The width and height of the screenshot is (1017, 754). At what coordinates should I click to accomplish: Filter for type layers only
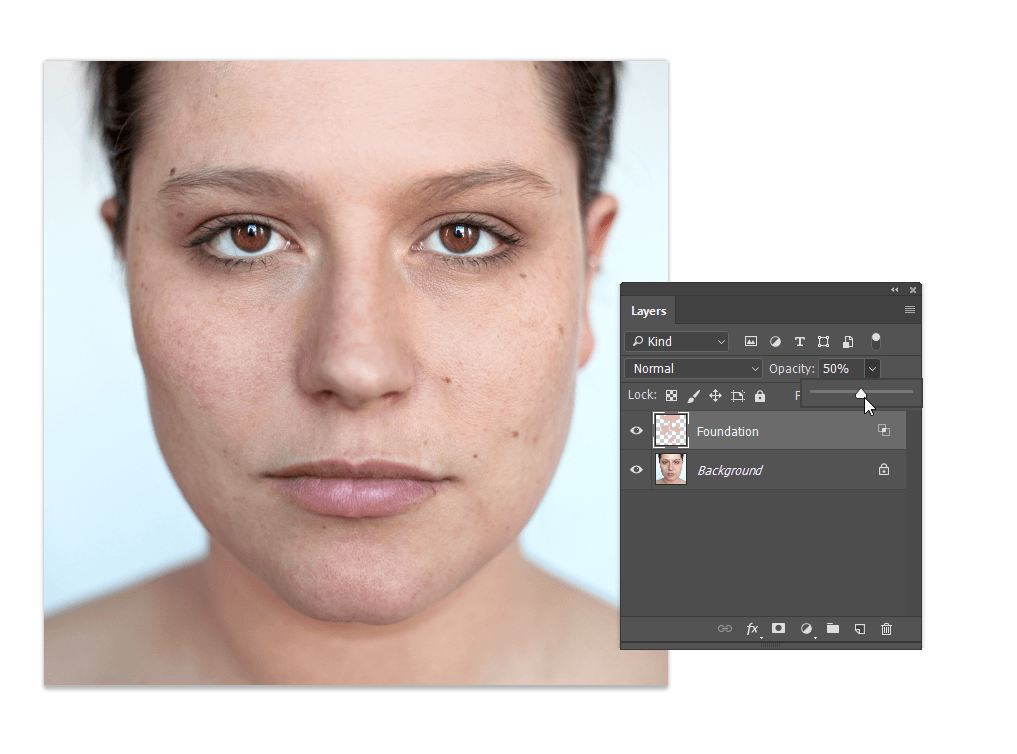799,342
